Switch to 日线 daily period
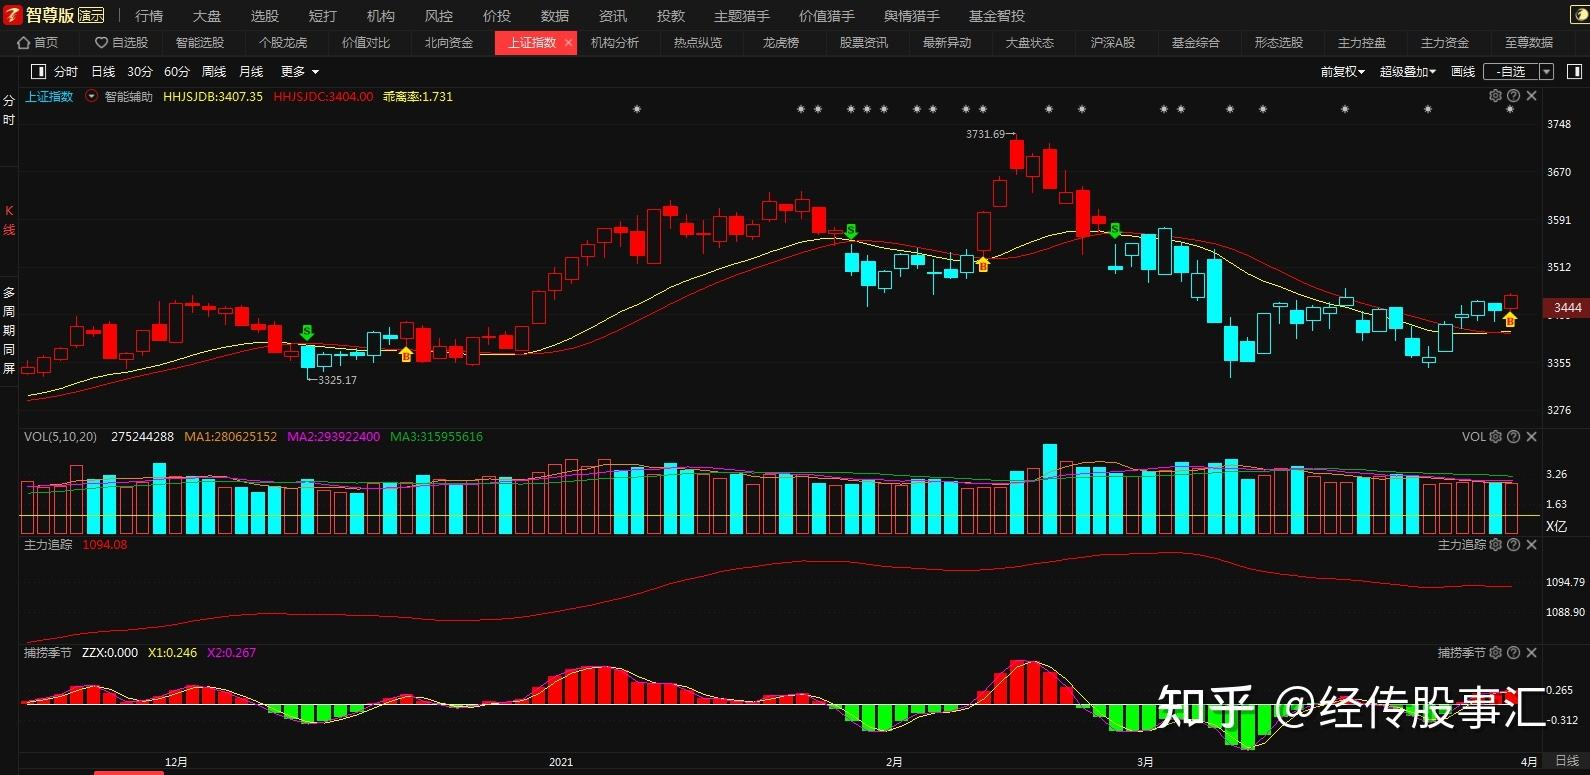Image resolution: width=1590 pixels, height=775 pixels. (103, 72)
